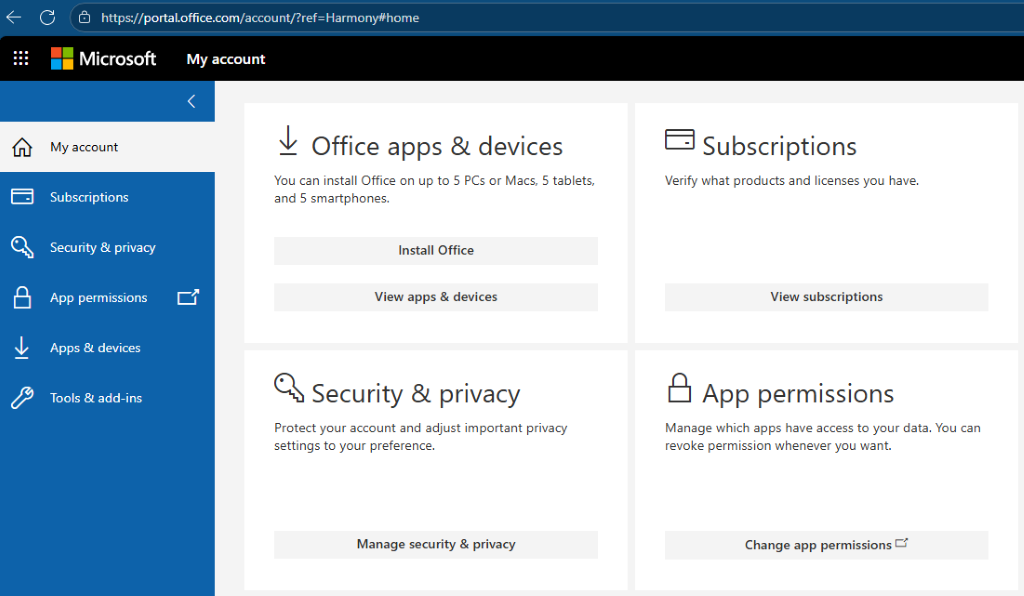Select My account in the sidebar
Screen dimensions: 1024x596
coord(107,147)
